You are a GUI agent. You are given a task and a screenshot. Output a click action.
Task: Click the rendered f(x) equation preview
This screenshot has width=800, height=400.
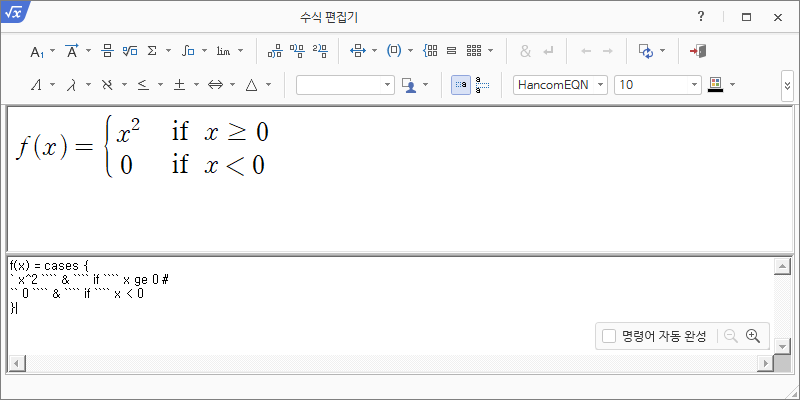[x=142, y=147]
